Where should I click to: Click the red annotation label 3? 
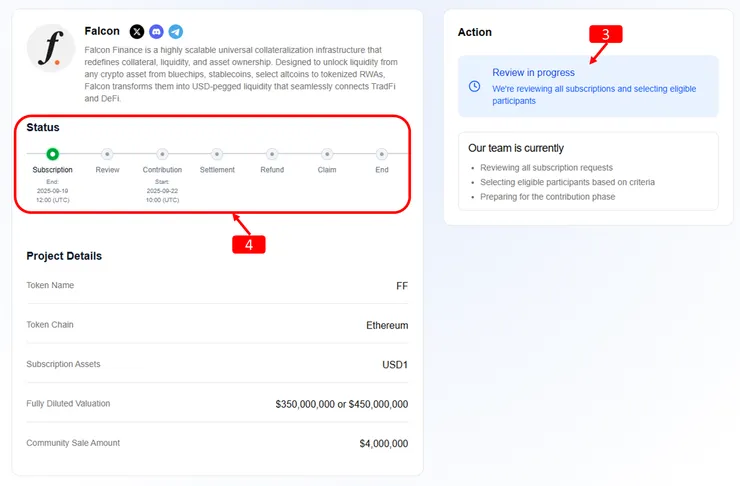[605, 33]
